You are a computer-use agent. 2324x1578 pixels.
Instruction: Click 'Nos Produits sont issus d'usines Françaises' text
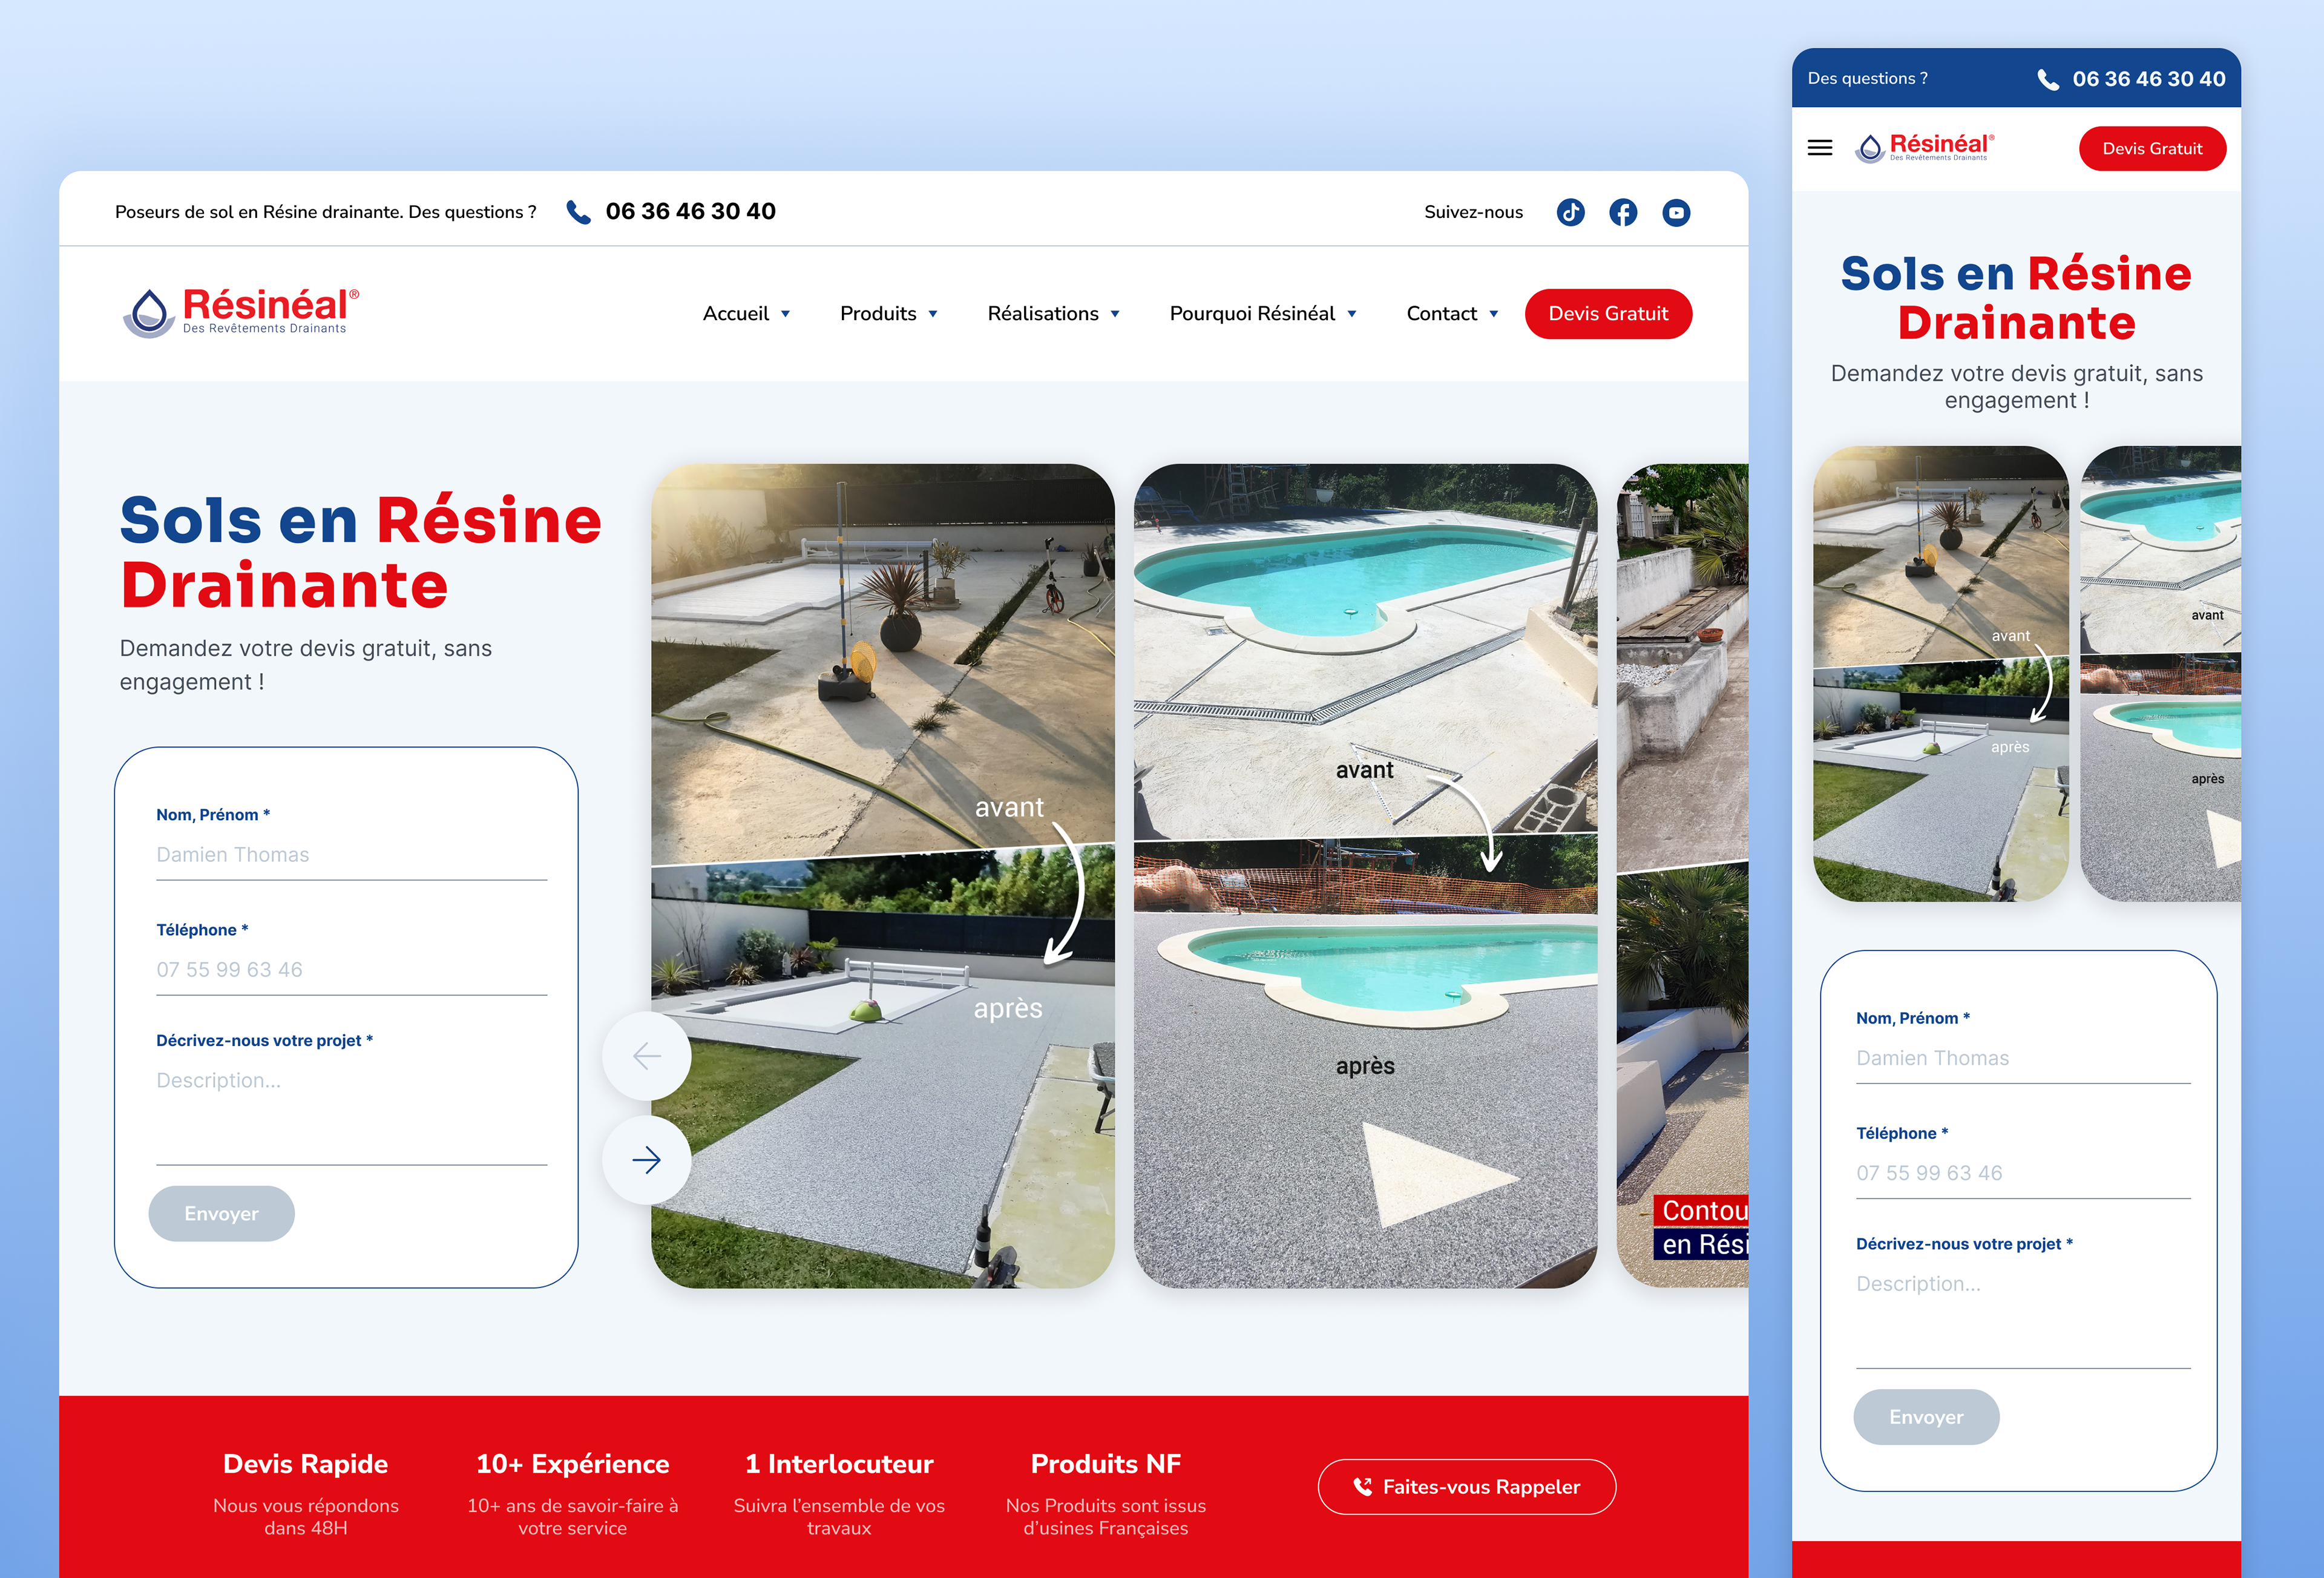pos(1106,1517)
